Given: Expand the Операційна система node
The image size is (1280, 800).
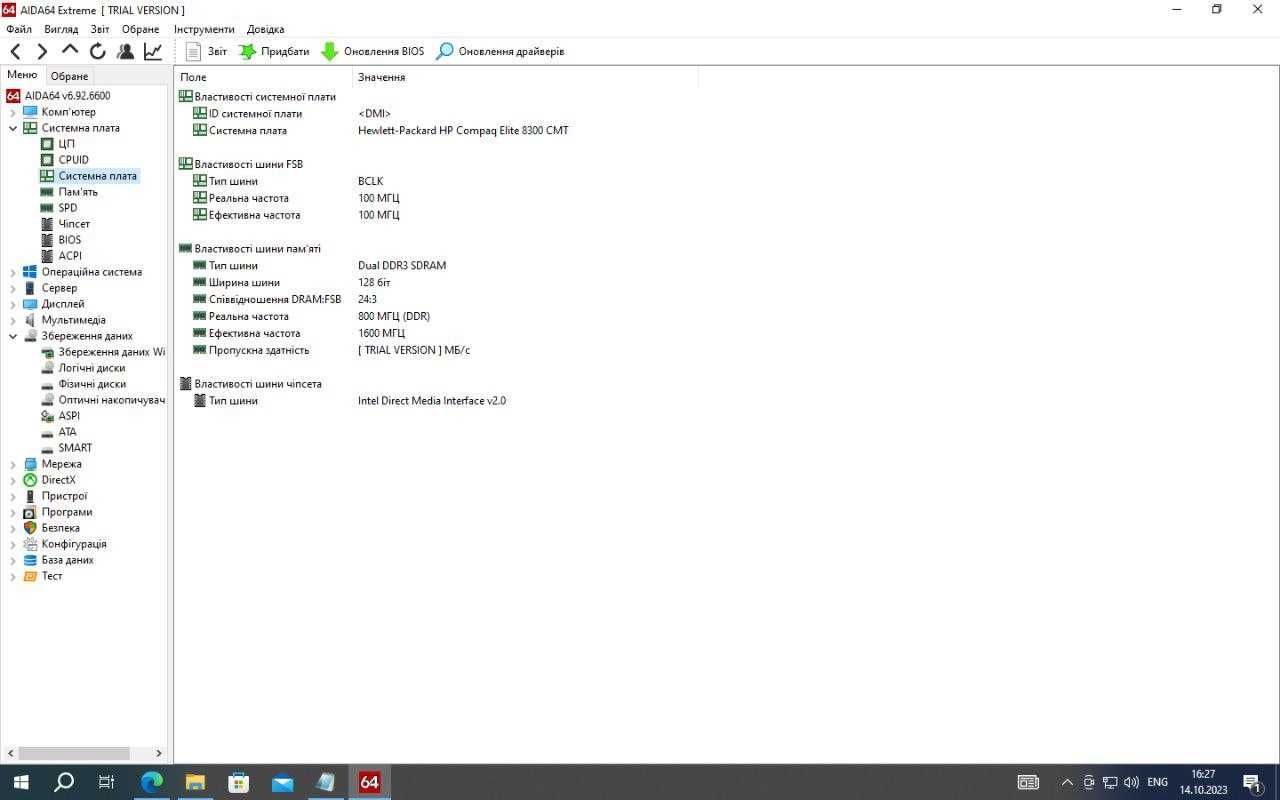Looking at the screenshot, I should coord(13,272).
